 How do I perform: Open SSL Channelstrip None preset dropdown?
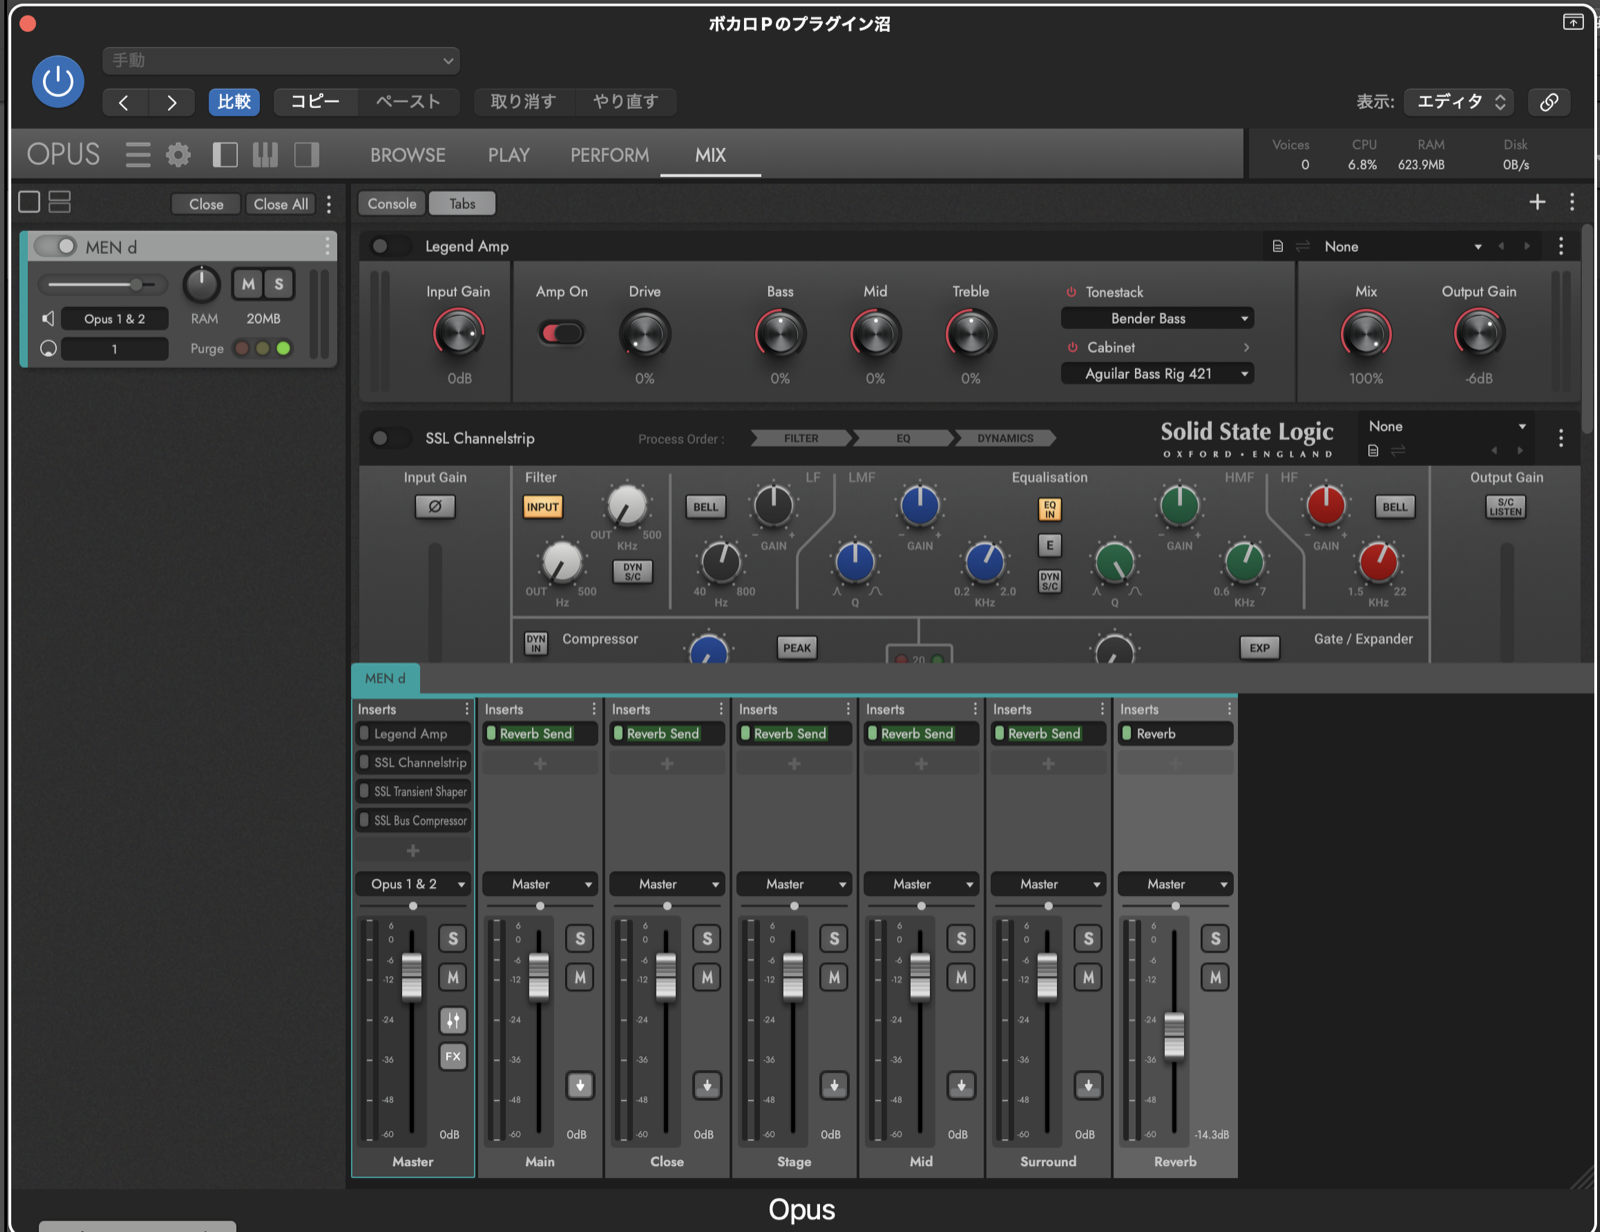[x=1447, y=427]
